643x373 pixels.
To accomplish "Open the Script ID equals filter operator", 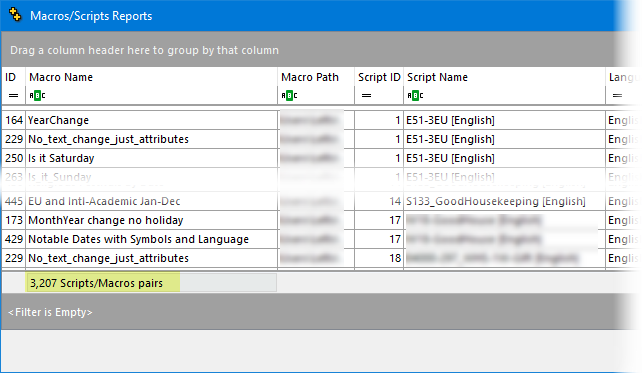I will tap(366, 96).
